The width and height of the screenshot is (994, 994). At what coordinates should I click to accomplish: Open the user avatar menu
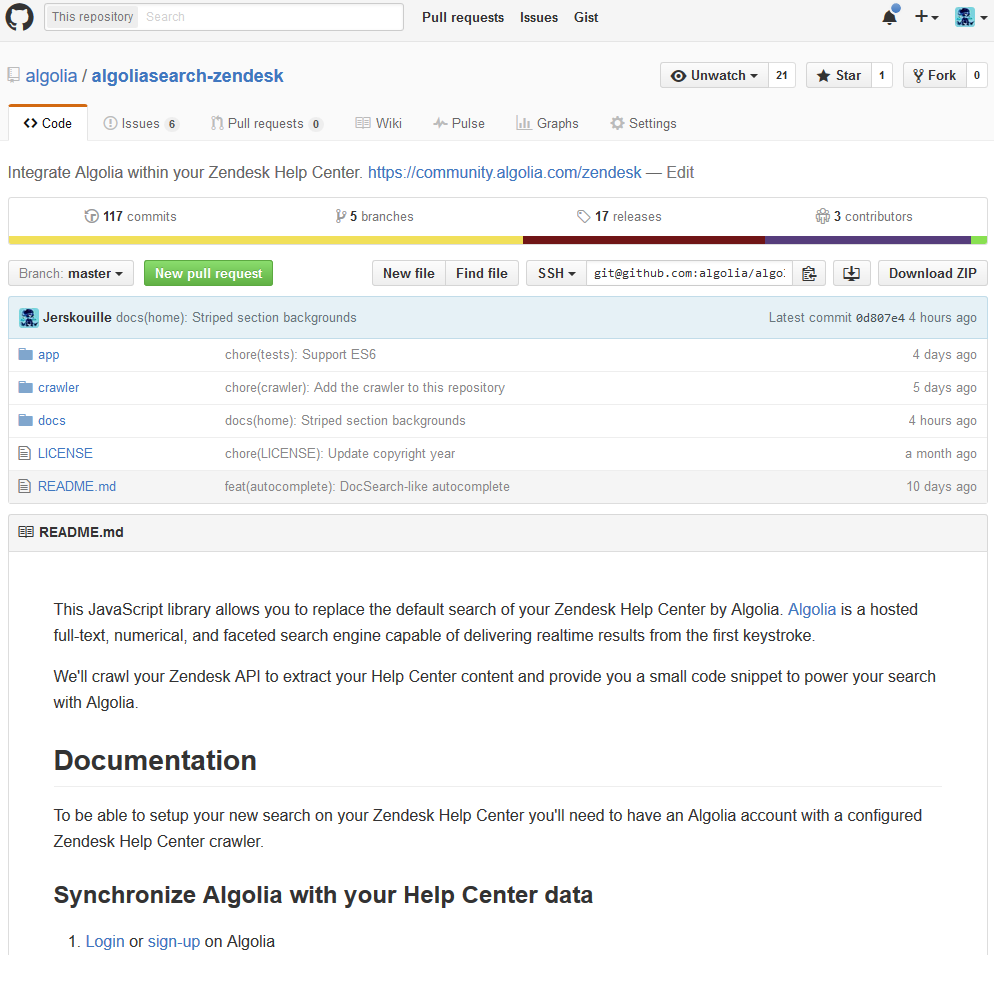click(971, 17)
